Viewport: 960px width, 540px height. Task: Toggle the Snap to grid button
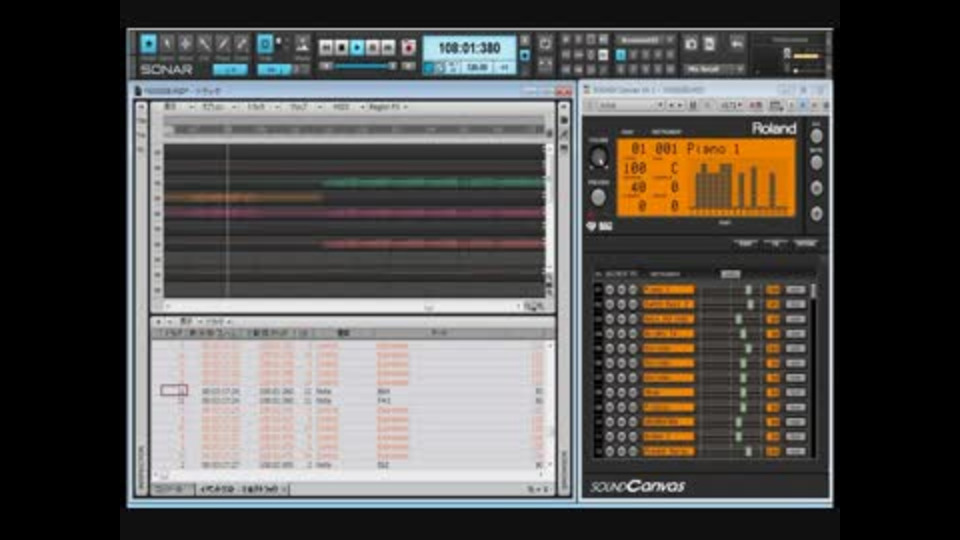pyautogui.click(x=265, y=44)
